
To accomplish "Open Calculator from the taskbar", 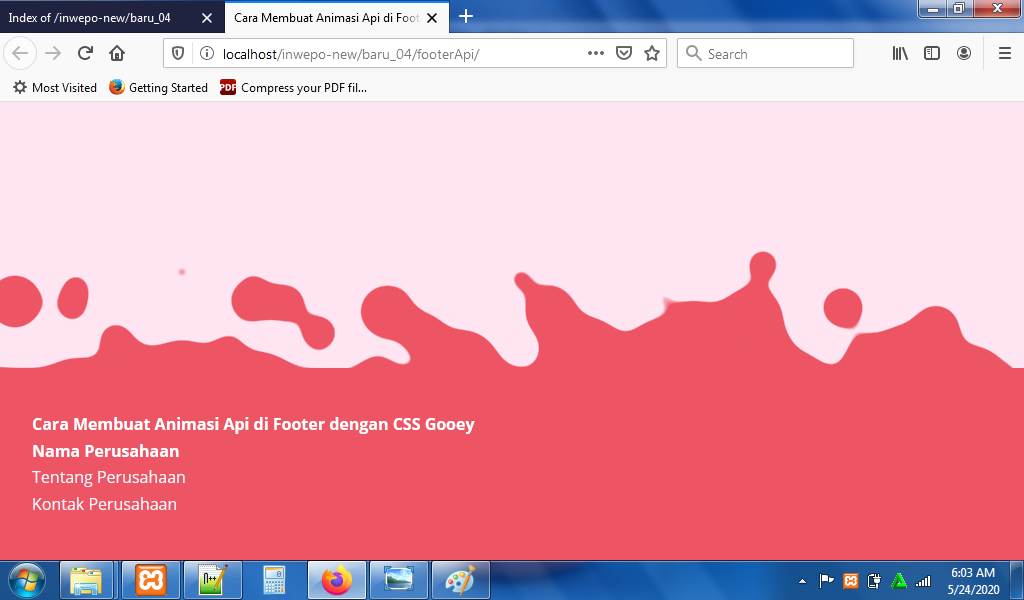I will [274, 580].
